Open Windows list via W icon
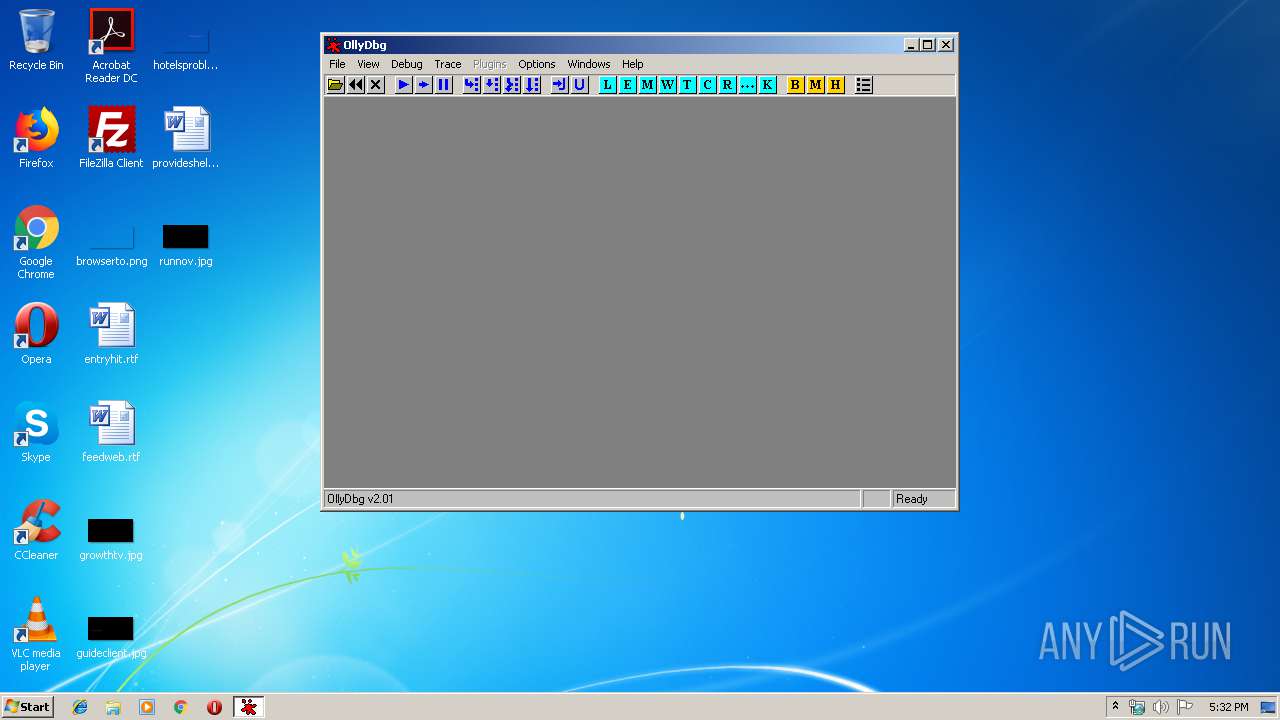Screen dimensions: 1280x720 (x=668, y=85)
